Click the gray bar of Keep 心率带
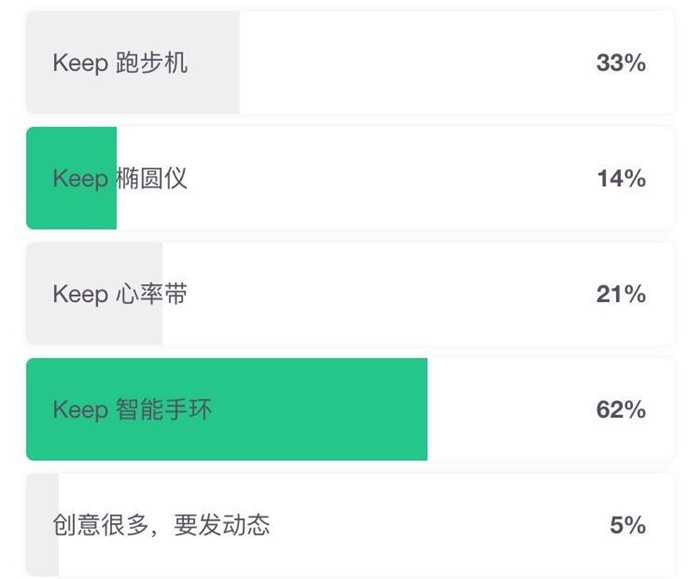This screenshot has width=700, height=579. tap(94, 294)
